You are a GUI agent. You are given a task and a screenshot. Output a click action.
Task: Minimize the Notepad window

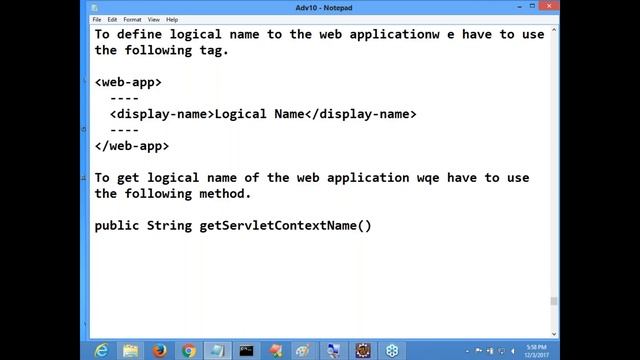tap(519, 7)
